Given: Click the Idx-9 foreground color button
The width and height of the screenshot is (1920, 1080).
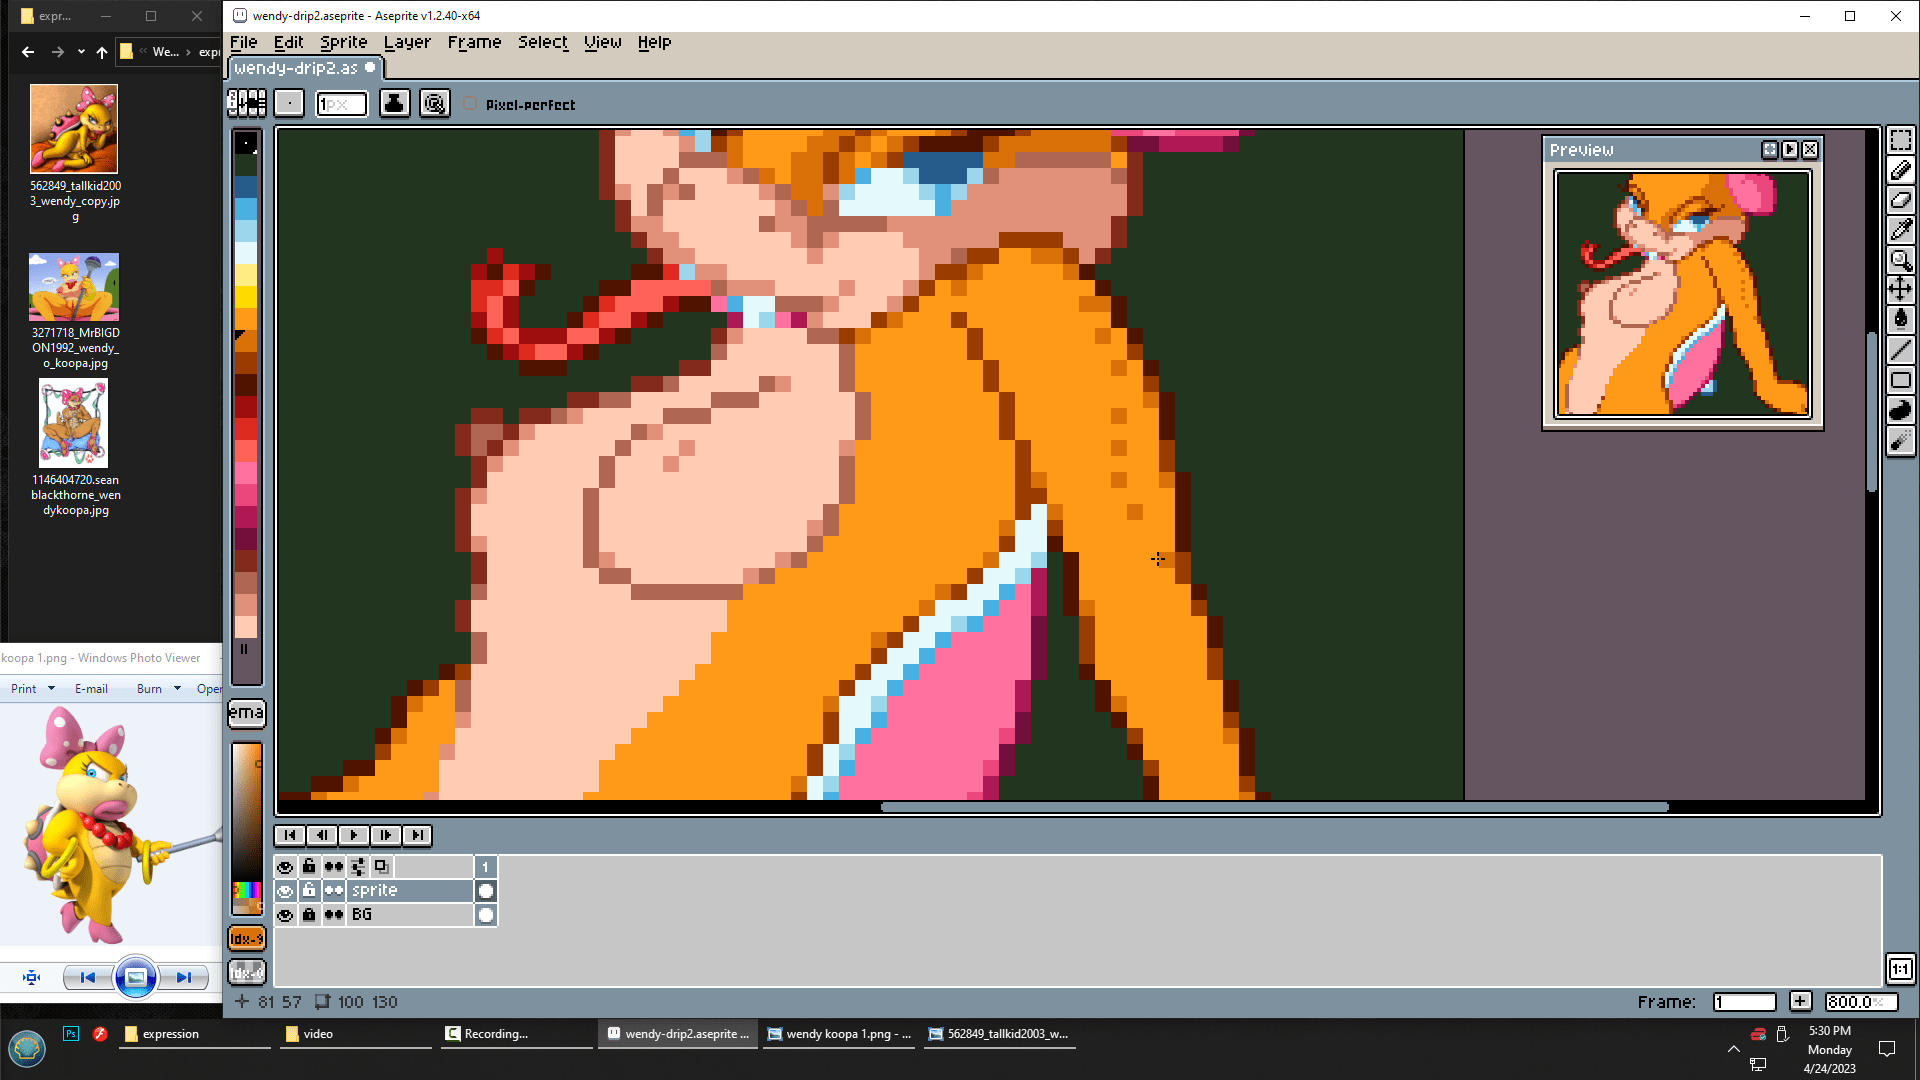Looking at the screenshot, I should [x=246, y=938].
